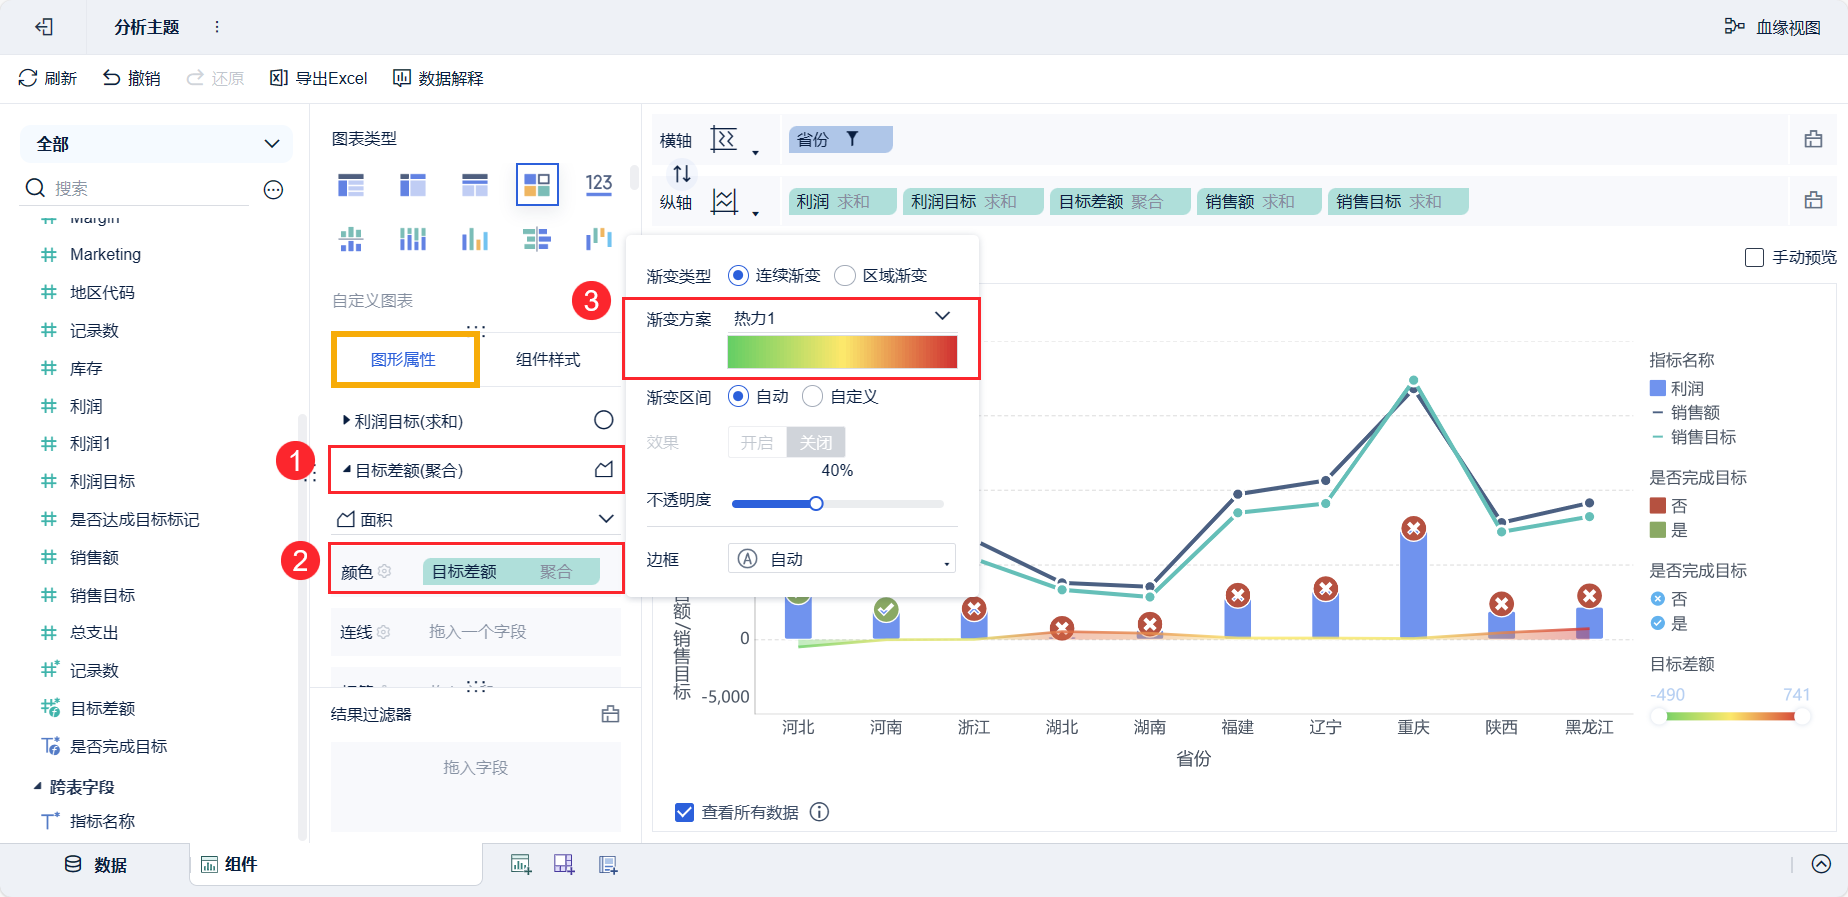1848x897 pixels.
Task: Open the more options menu beside 分析主题
Action: (x=217, y=27)
